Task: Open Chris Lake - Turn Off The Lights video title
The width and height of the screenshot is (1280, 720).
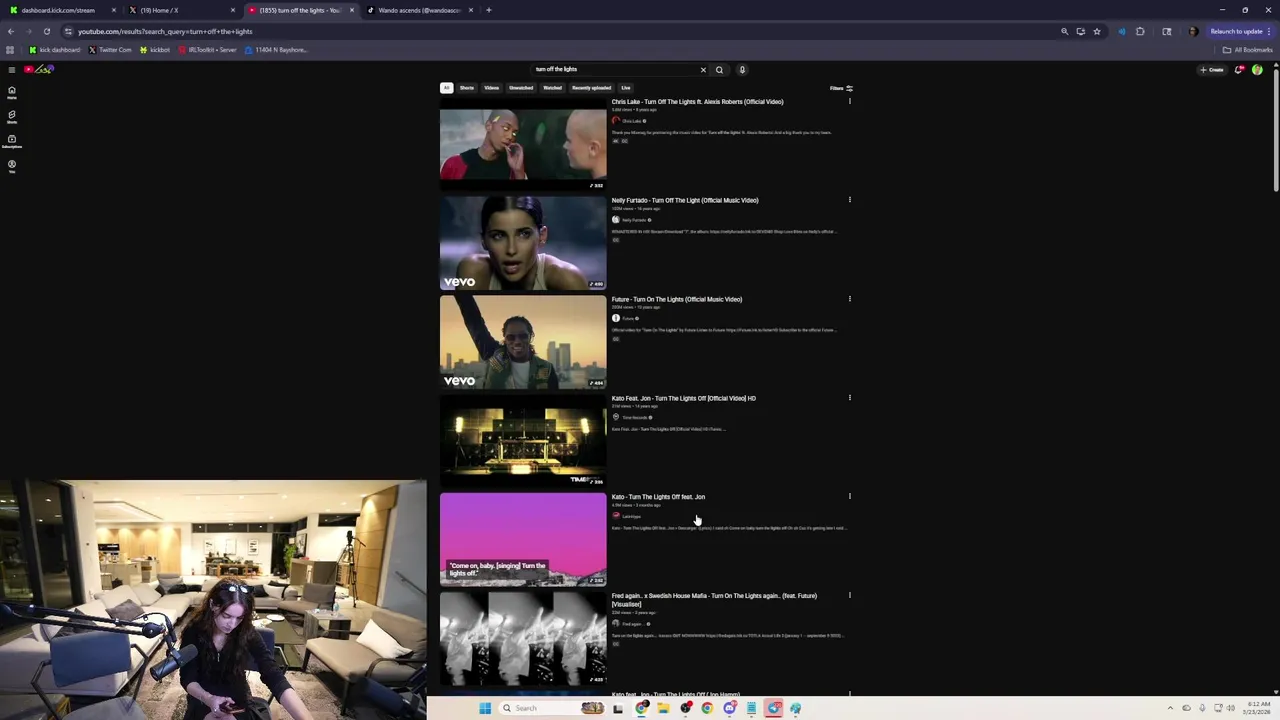Action: click(x=697, y=102)
